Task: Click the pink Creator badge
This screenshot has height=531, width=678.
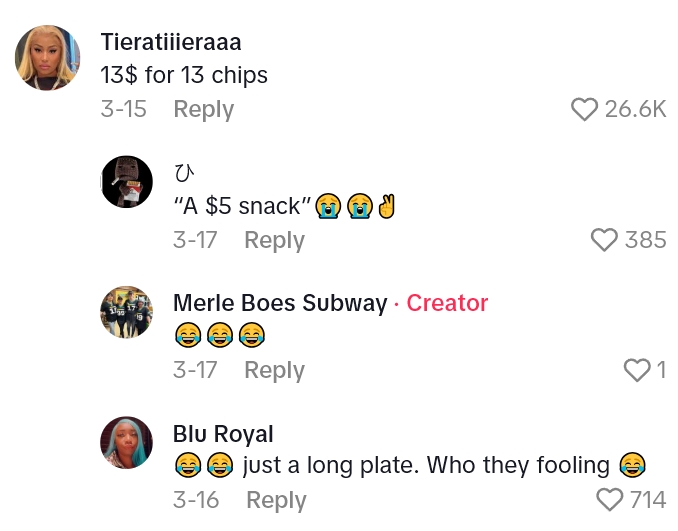Action: point(447,303)
